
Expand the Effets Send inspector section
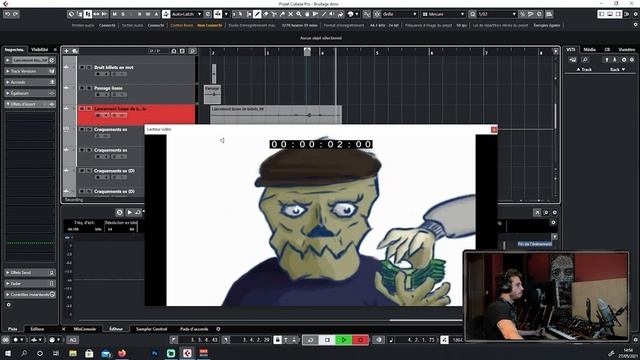pos(30,272)
